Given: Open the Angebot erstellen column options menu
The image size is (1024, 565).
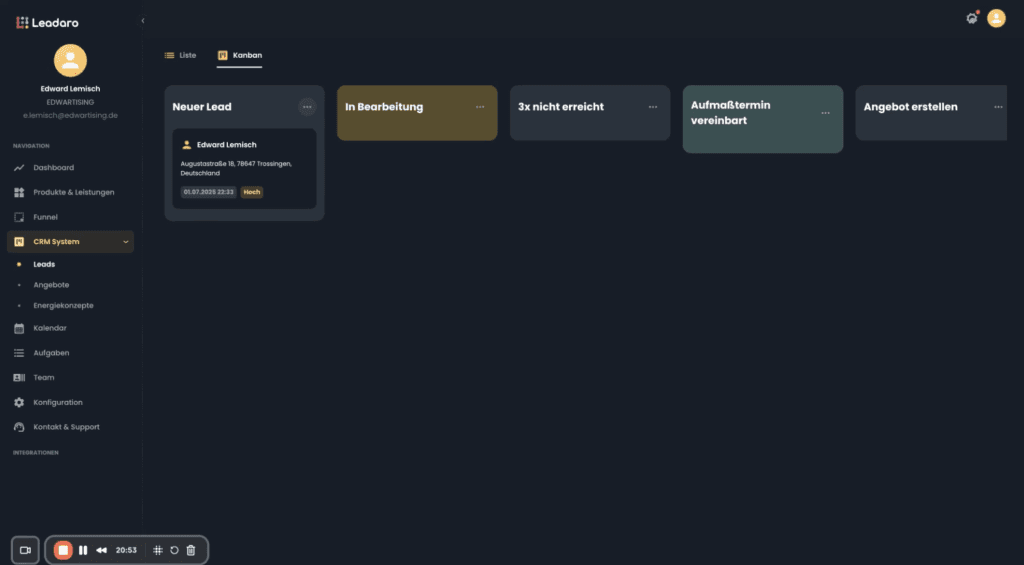Looking at the screenshot, I should click(998, 107).
